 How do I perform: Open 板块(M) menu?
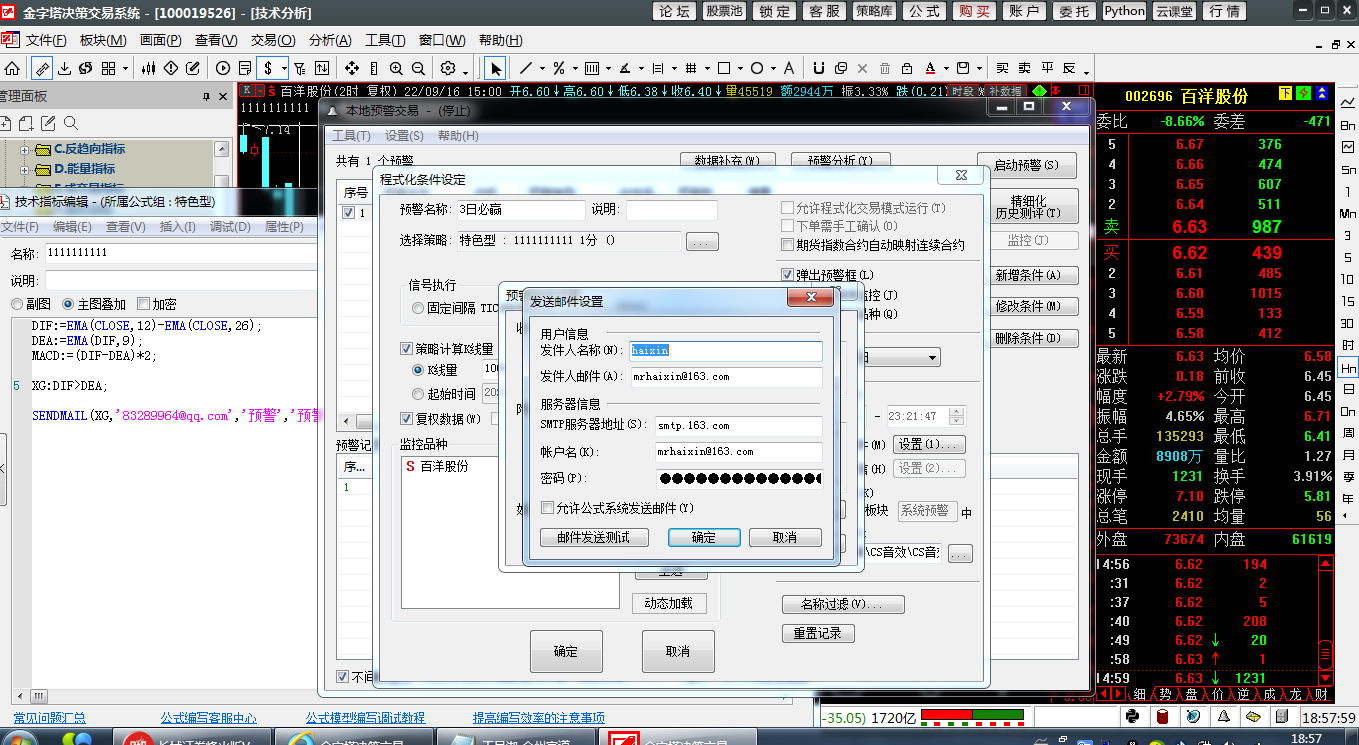tap(102, 41)
